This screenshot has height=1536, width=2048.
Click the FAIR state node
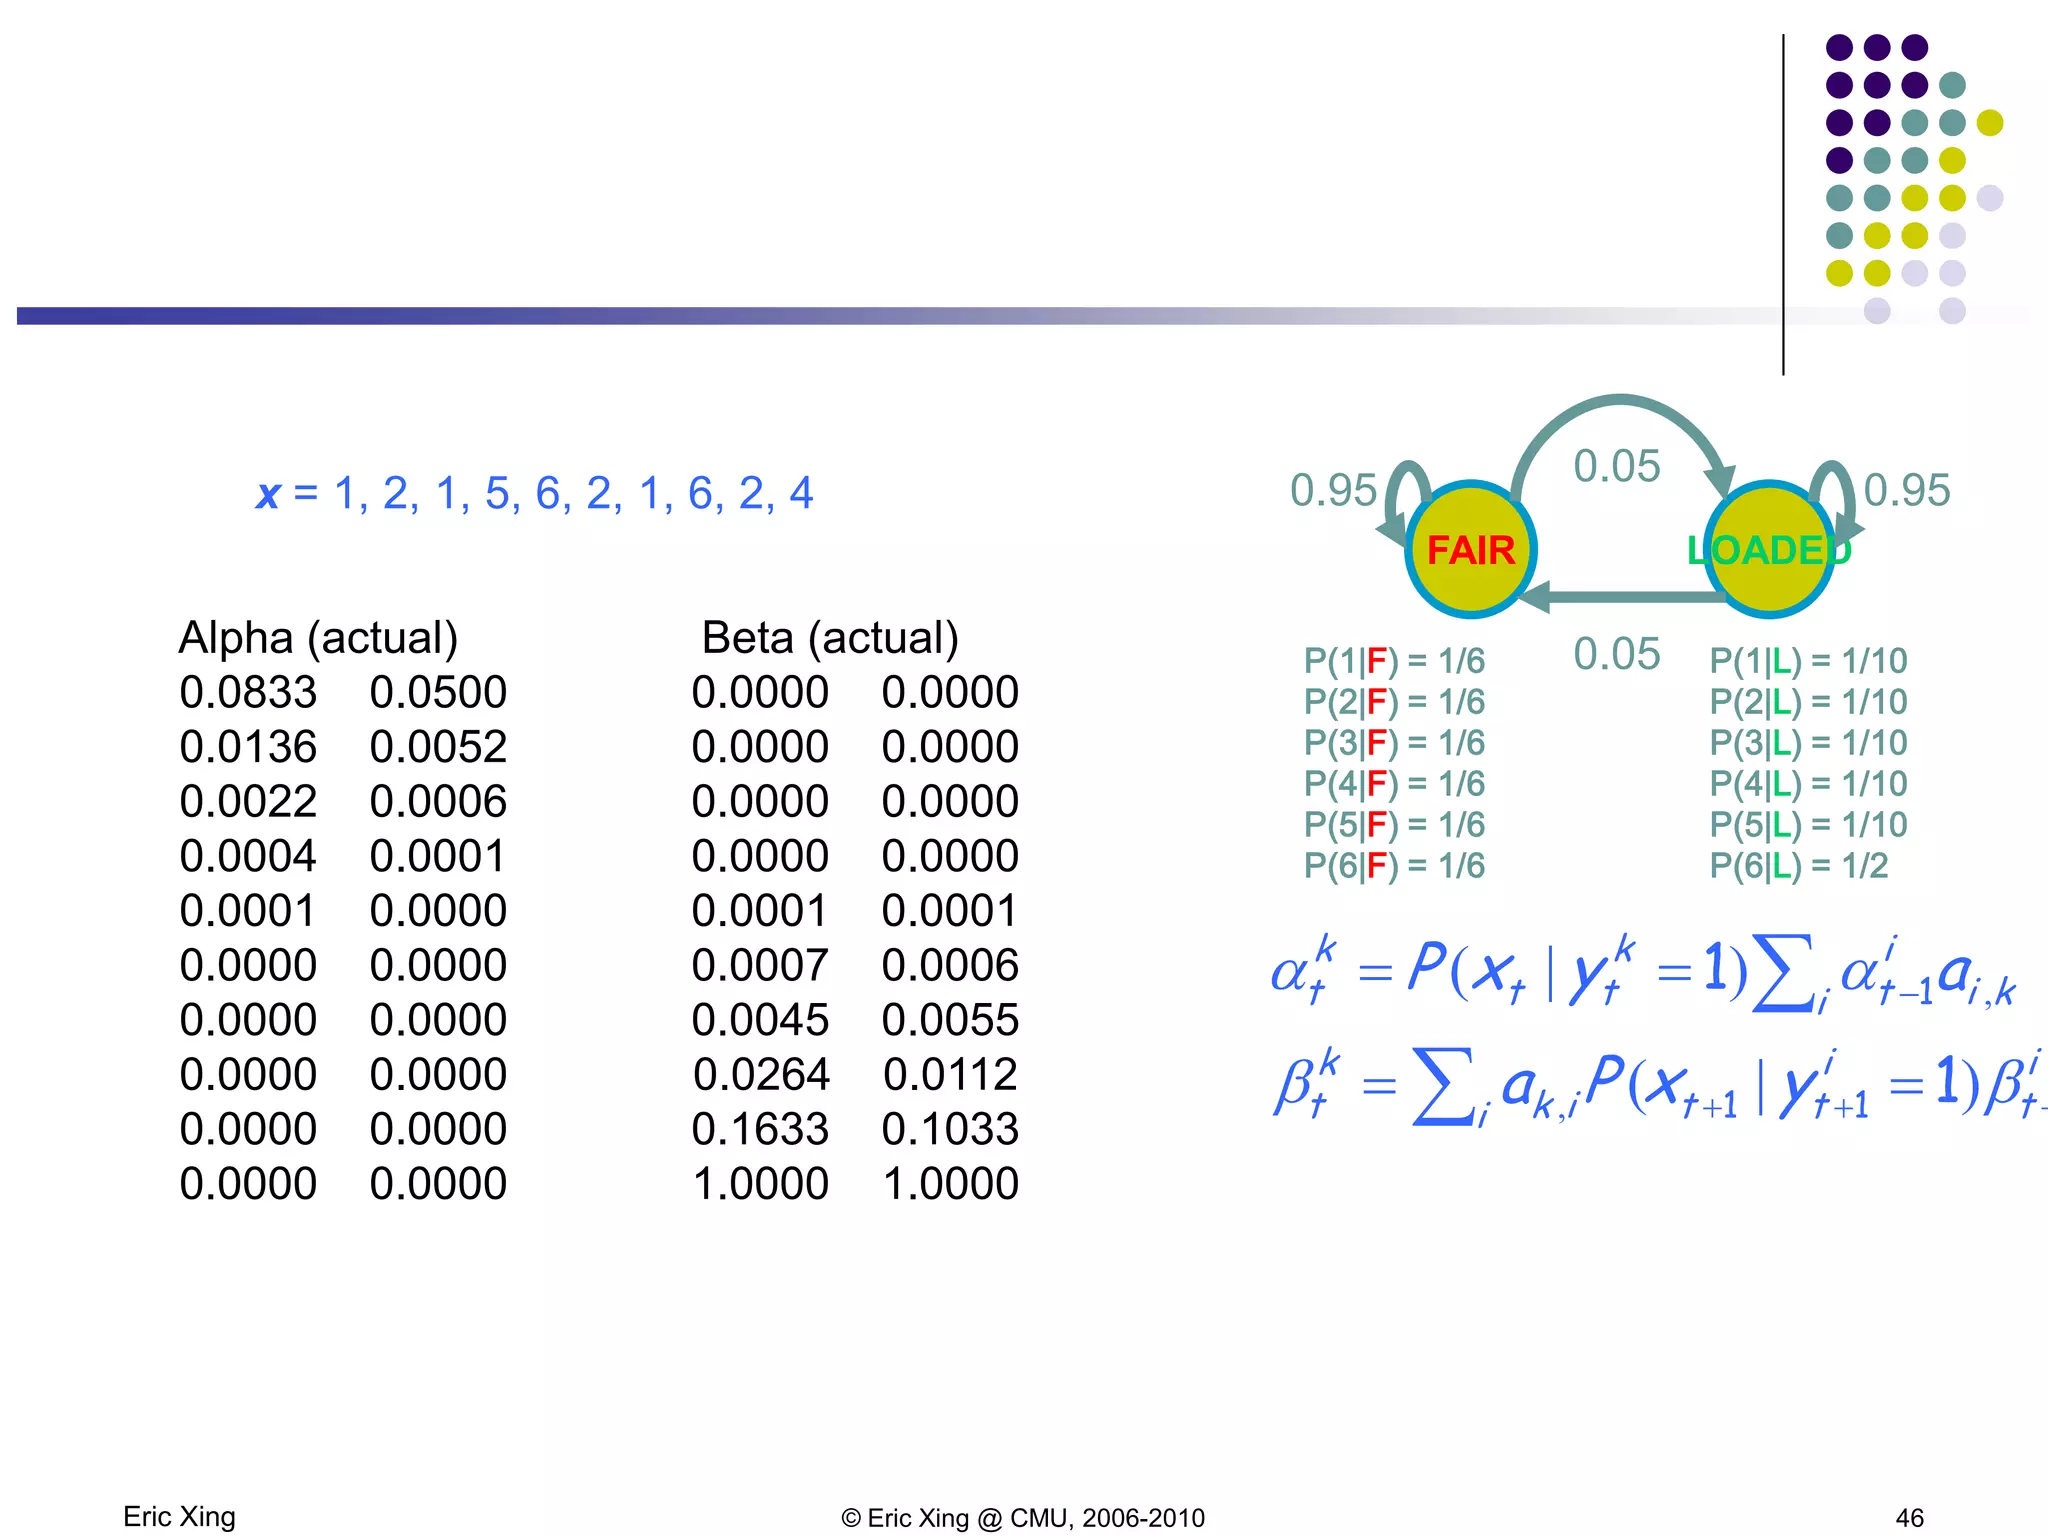1470,549
